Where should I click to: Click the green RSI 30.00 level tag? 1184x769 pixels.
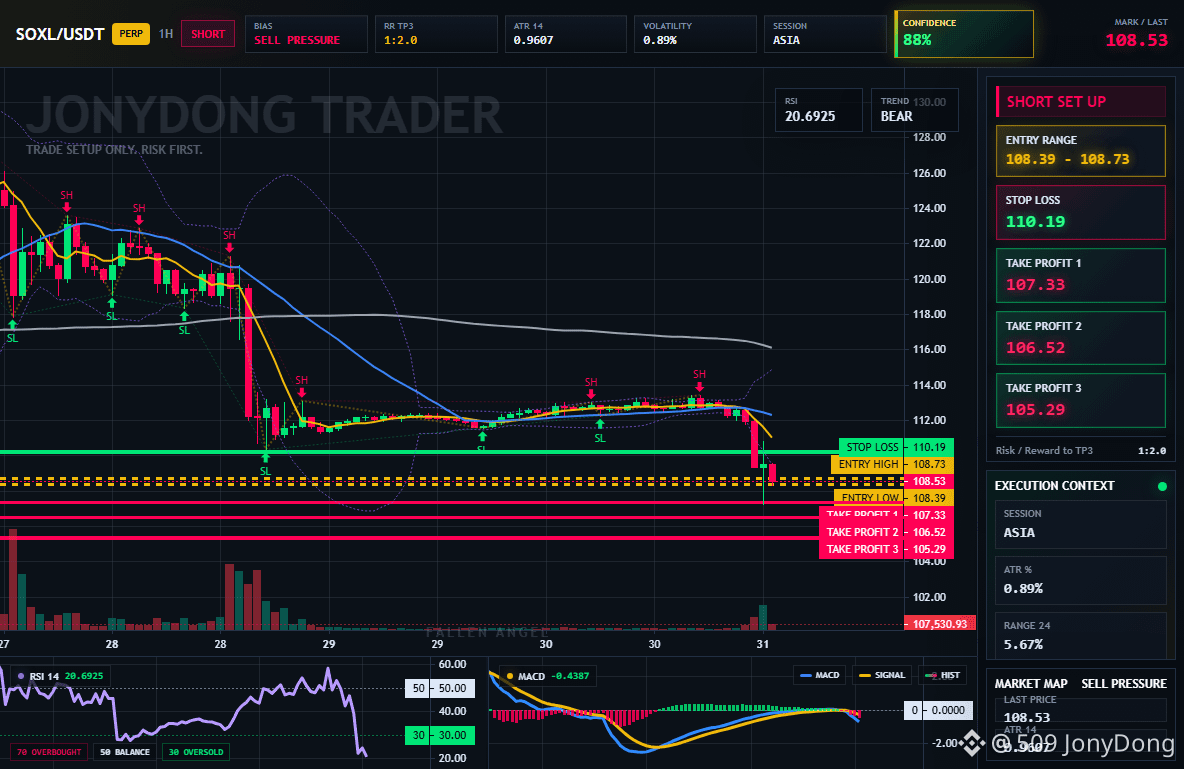[x=440, y=735]
